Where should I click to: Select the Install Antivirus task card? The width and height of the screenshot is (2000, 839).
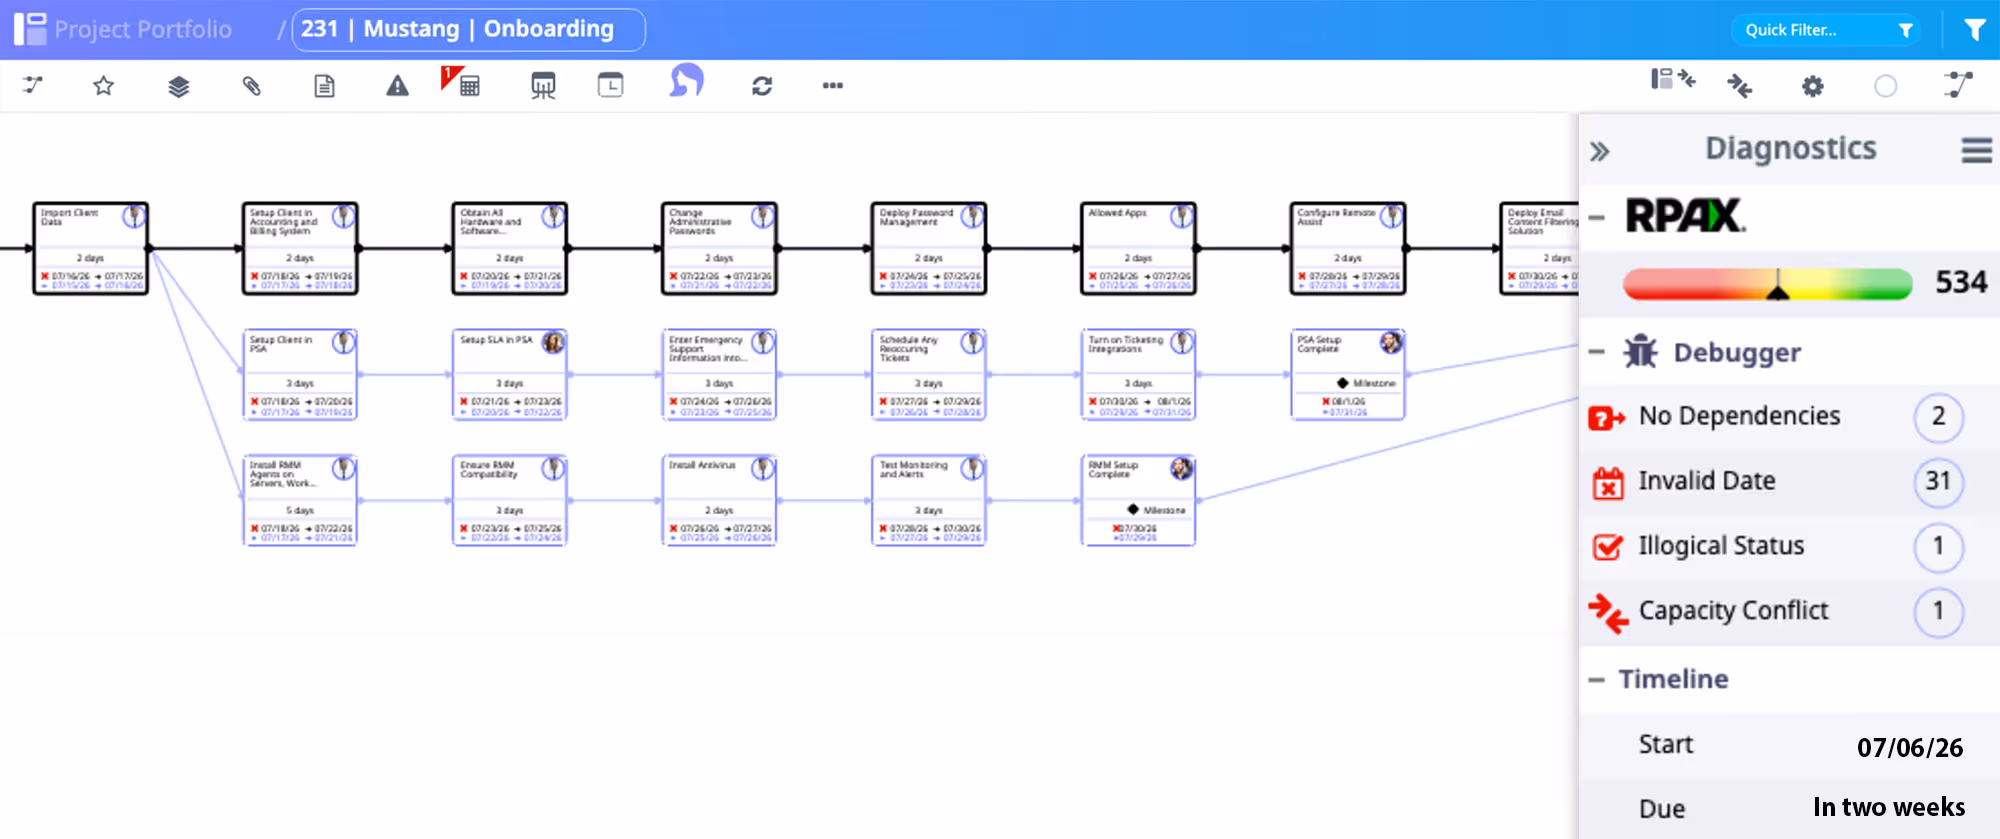(719, 500)
